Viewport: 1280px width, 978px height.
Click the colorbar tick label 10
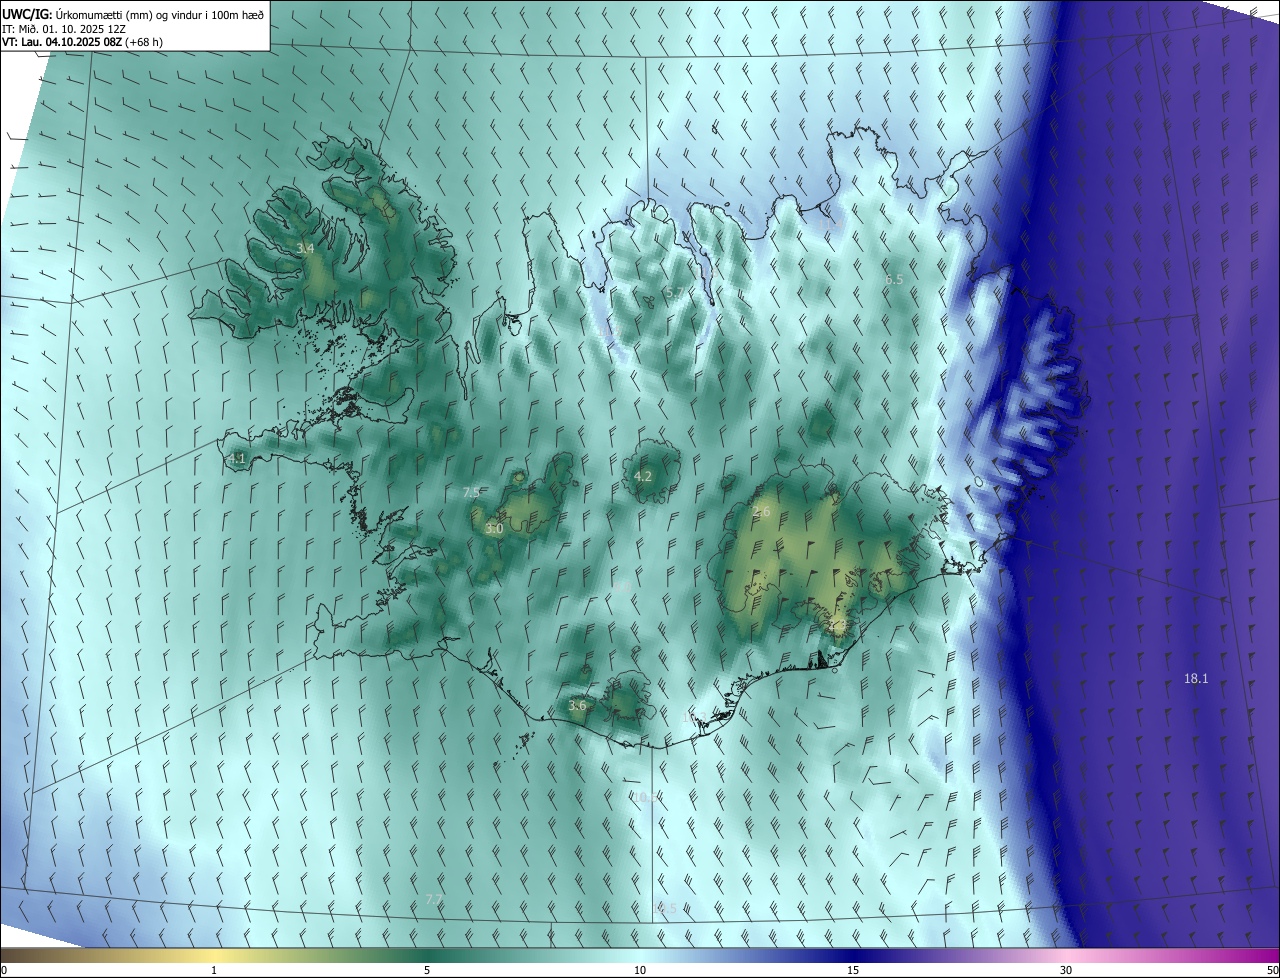[x=640, y=970]
